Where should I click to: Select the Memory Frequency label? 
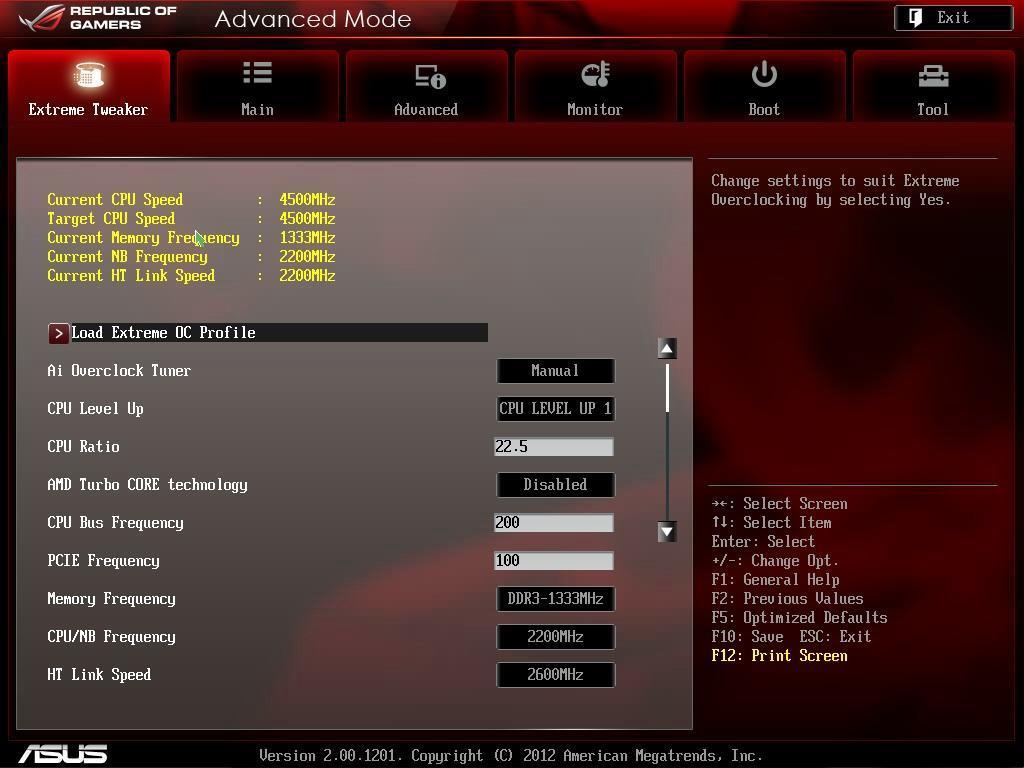[x=111, y=598]
